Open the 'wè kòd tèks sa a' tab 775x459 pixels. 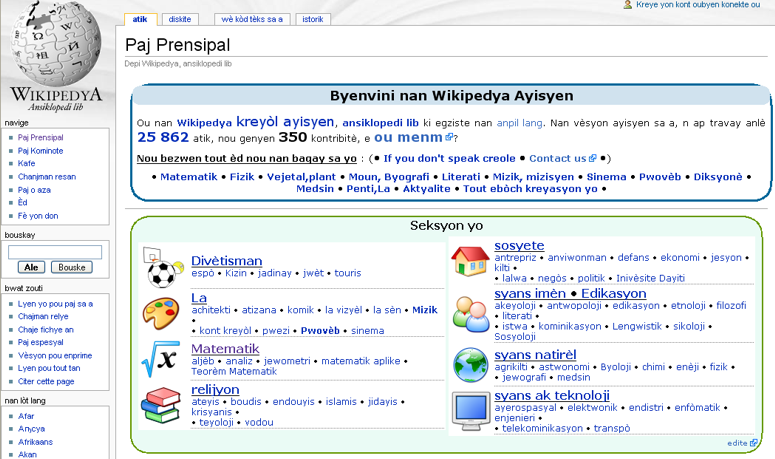[252, 19]
